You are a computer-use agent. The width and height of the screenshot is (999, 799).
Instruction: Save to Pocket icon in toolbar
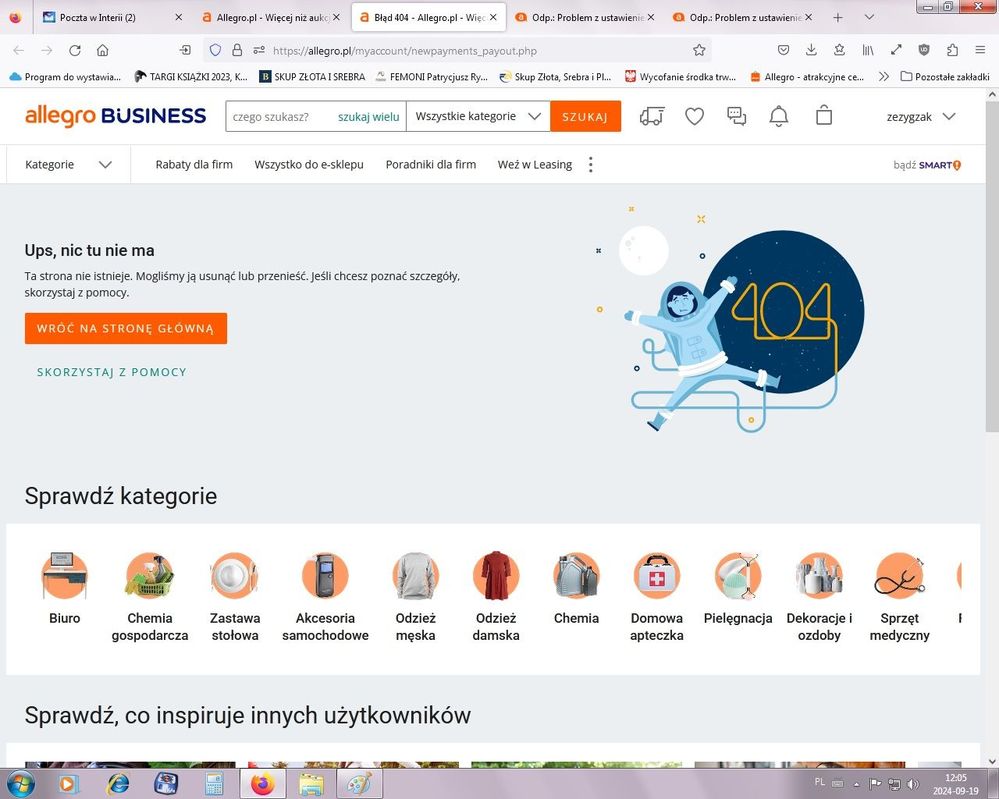tap(784, 50)
